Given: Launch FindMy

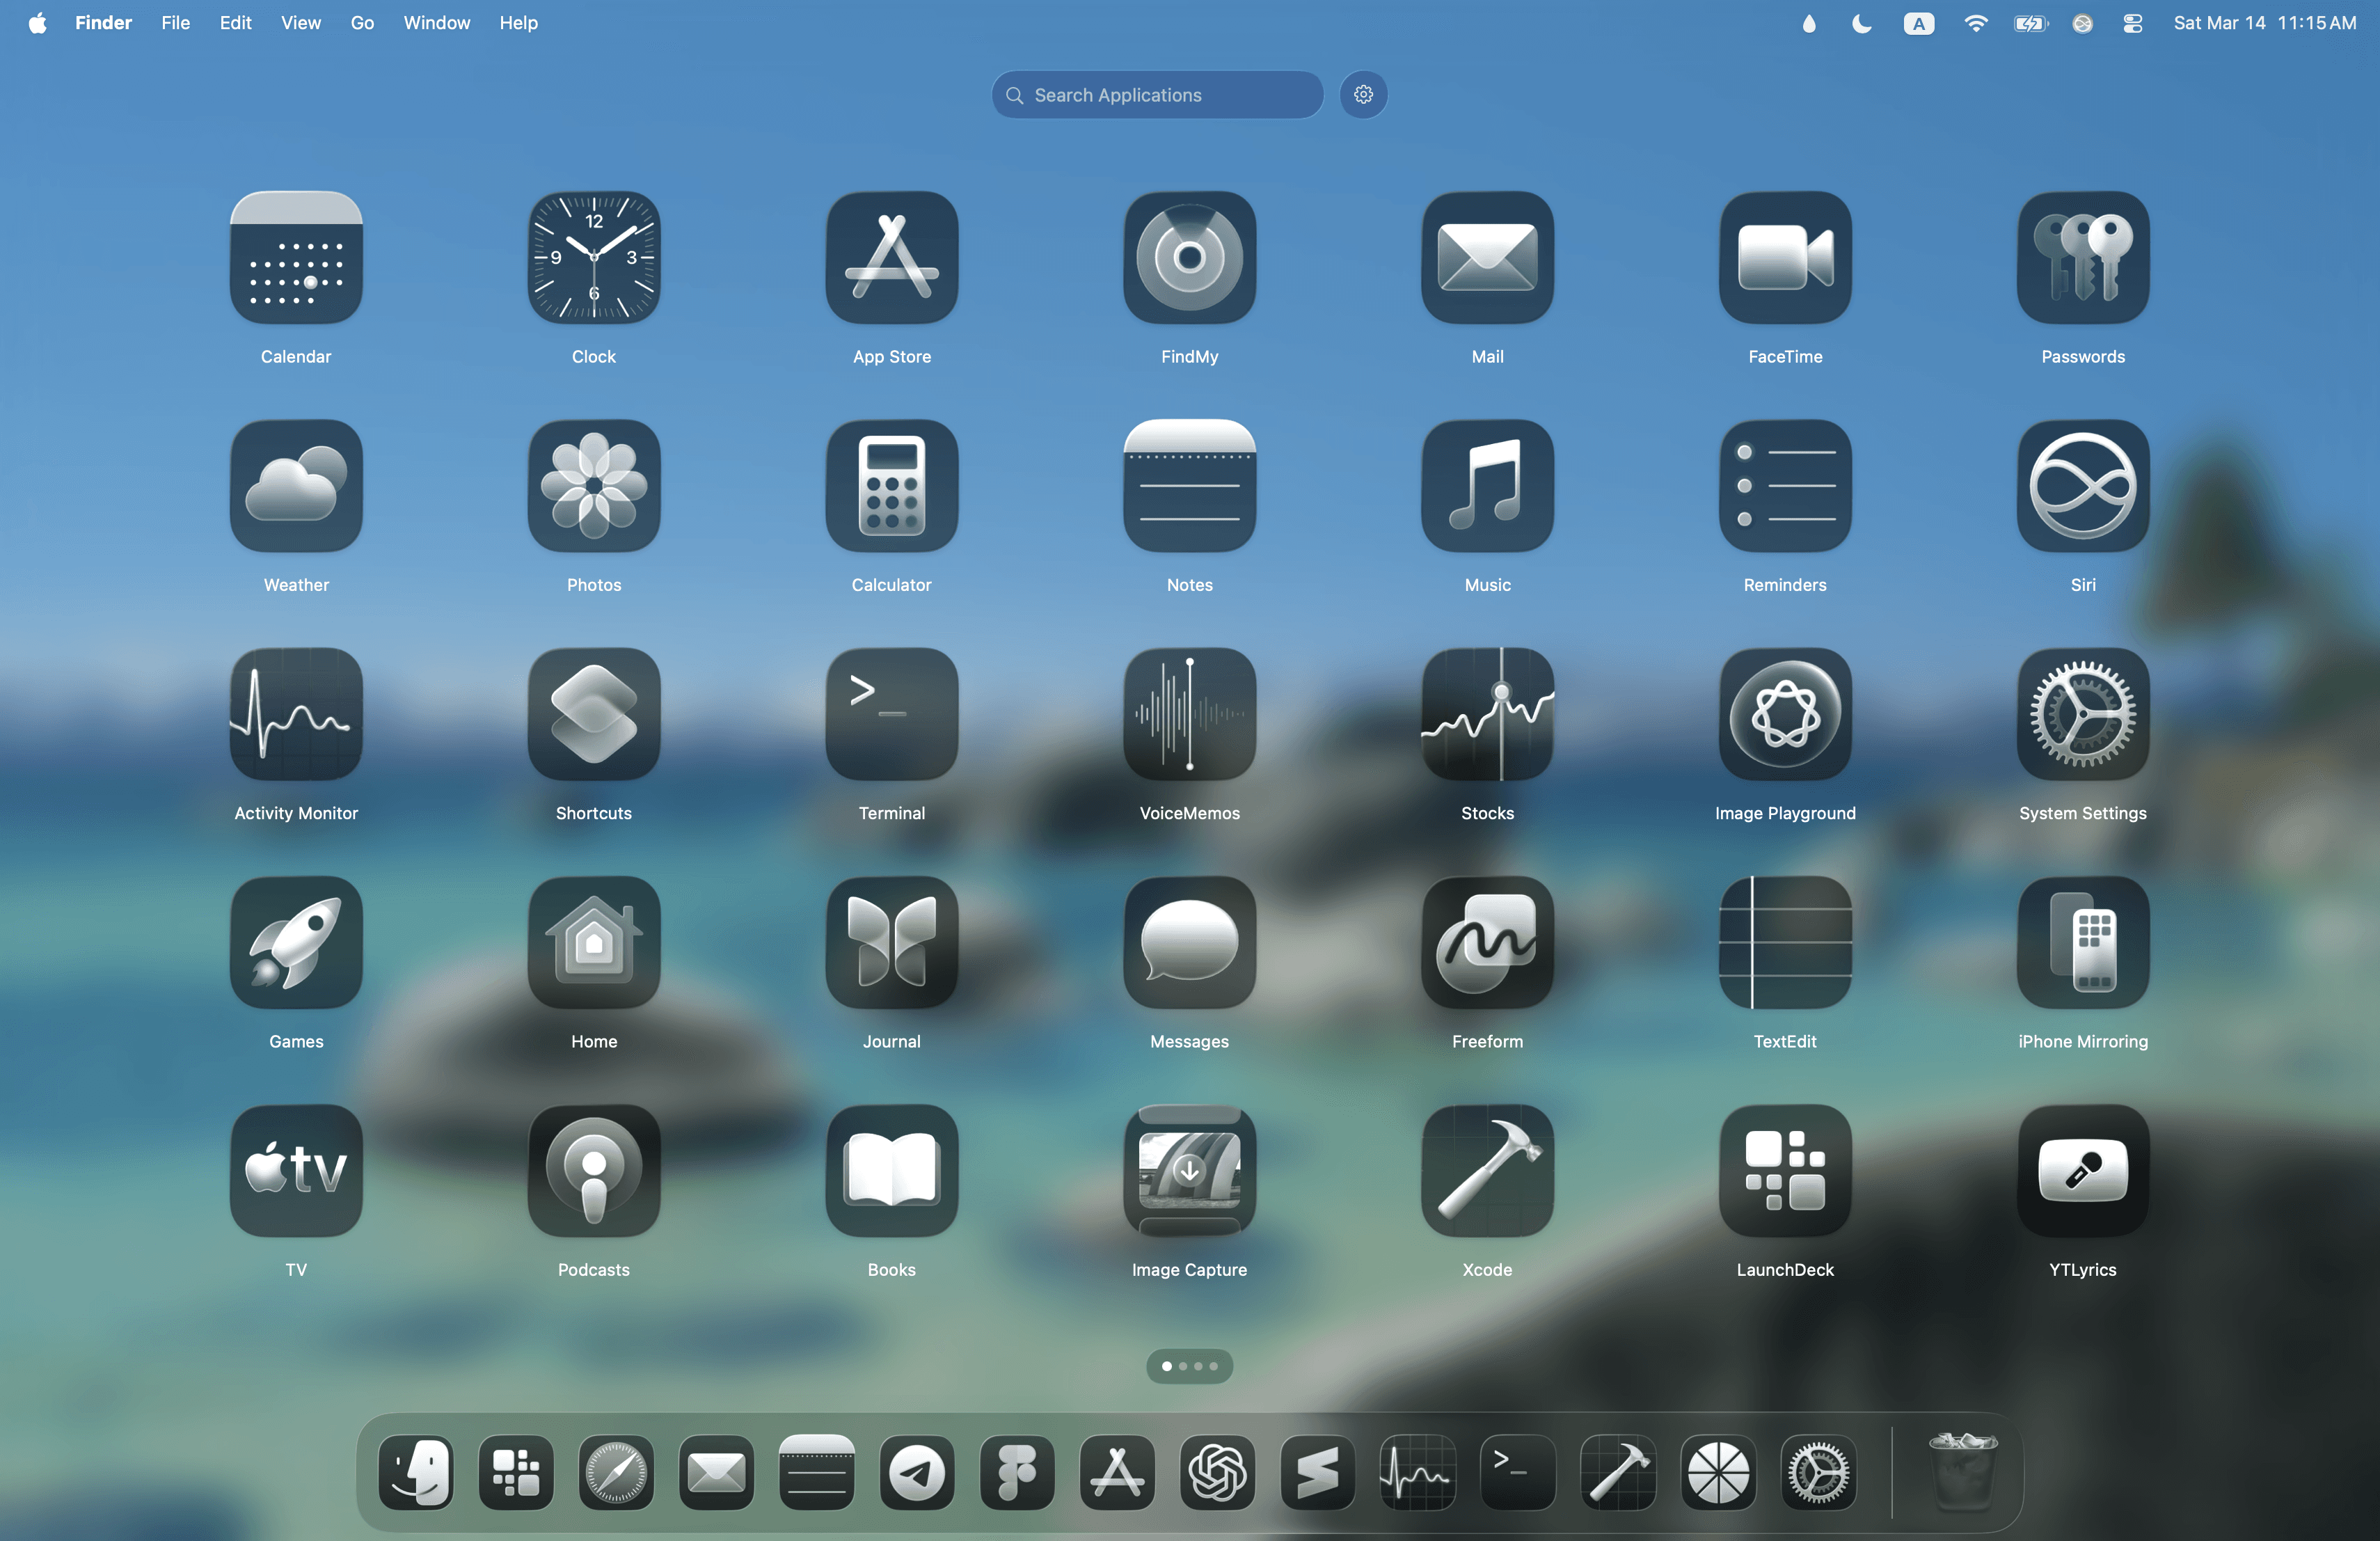Looking at the screenshot, I should pos(1190,258).
